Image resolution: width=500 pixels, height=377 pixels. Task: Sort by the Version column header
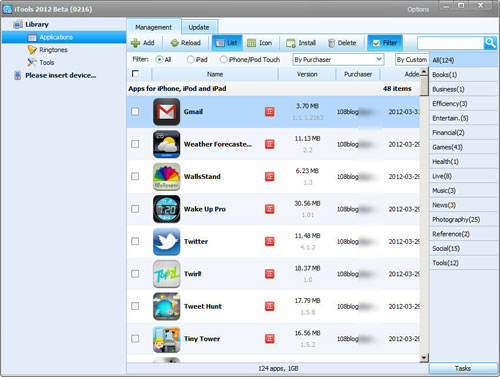pyautogui.click(x=307, y=74)
